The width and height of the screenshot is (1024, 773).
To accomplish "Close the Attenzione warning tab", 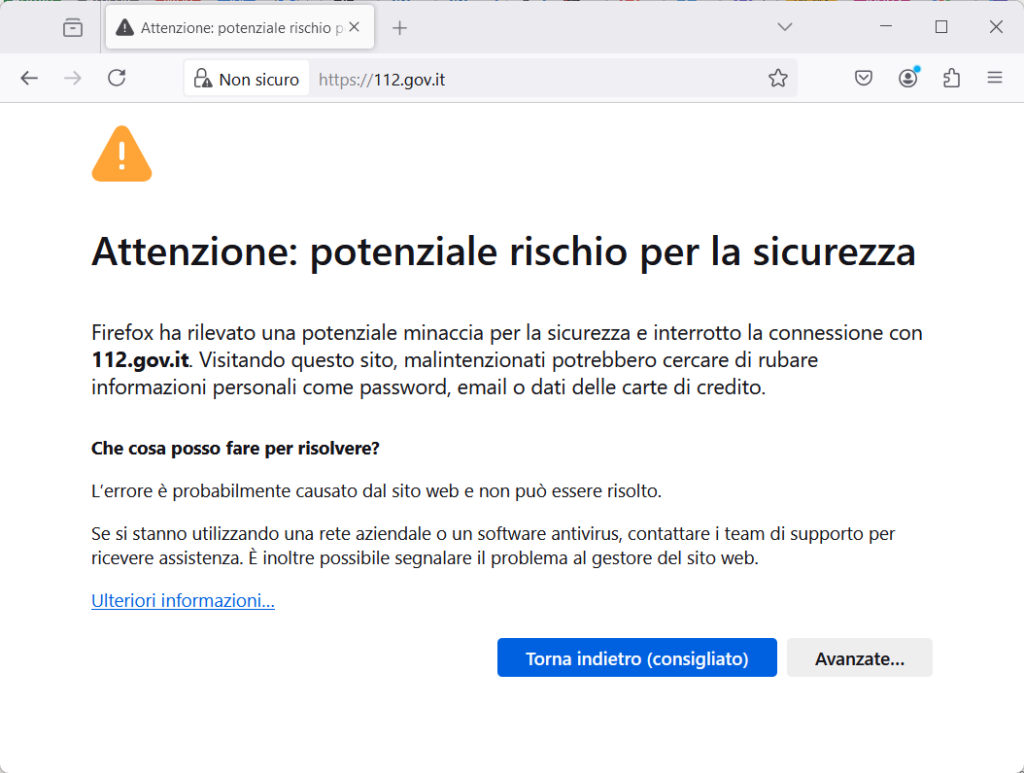I will [x=354, y=27].
